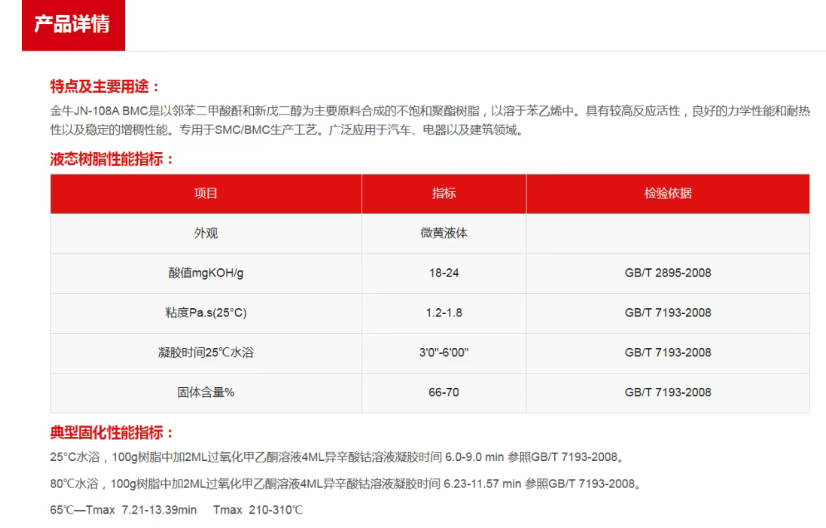Click the 检验依据 column header
Viewport: 826px width, 528px height.
(x=668, y=194)
